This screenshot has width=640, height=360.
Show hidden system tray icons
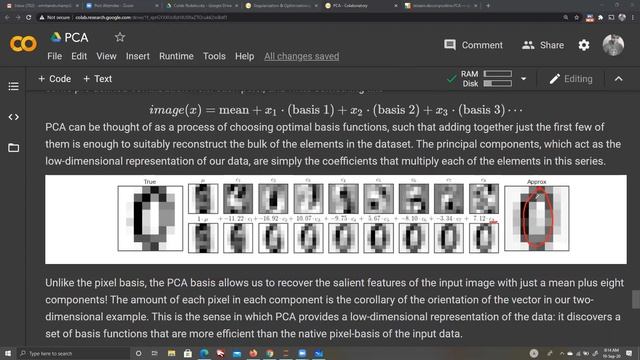[562, 353]
